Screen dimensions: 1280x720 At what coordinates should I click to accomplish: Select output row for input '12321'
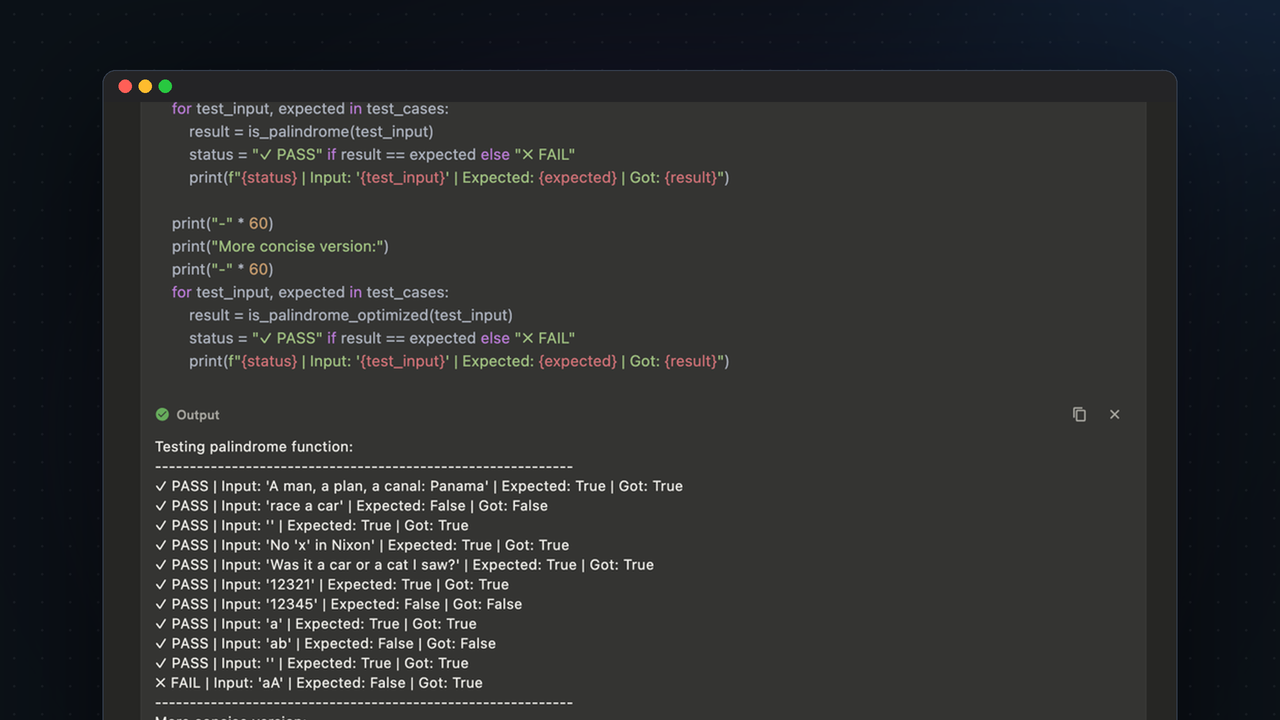point(332,584)
